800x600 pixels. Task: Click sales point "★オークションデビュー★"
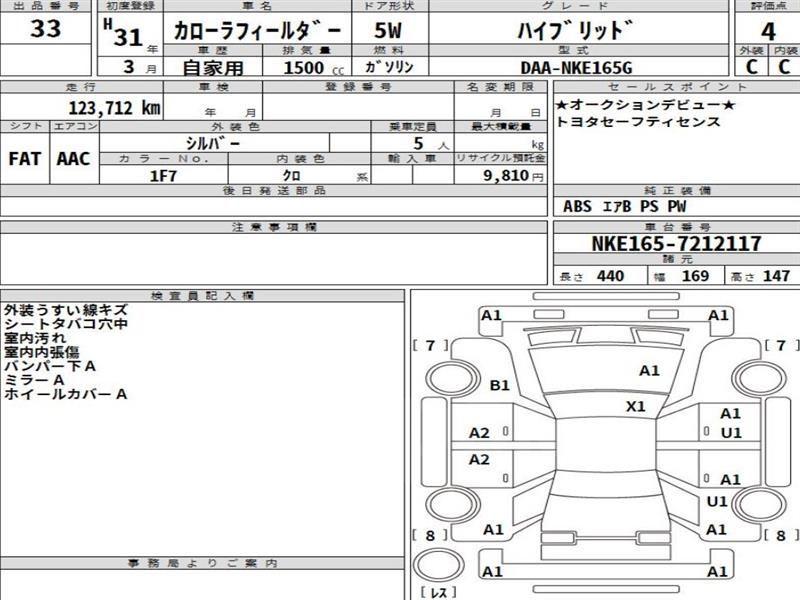[645, 105]
